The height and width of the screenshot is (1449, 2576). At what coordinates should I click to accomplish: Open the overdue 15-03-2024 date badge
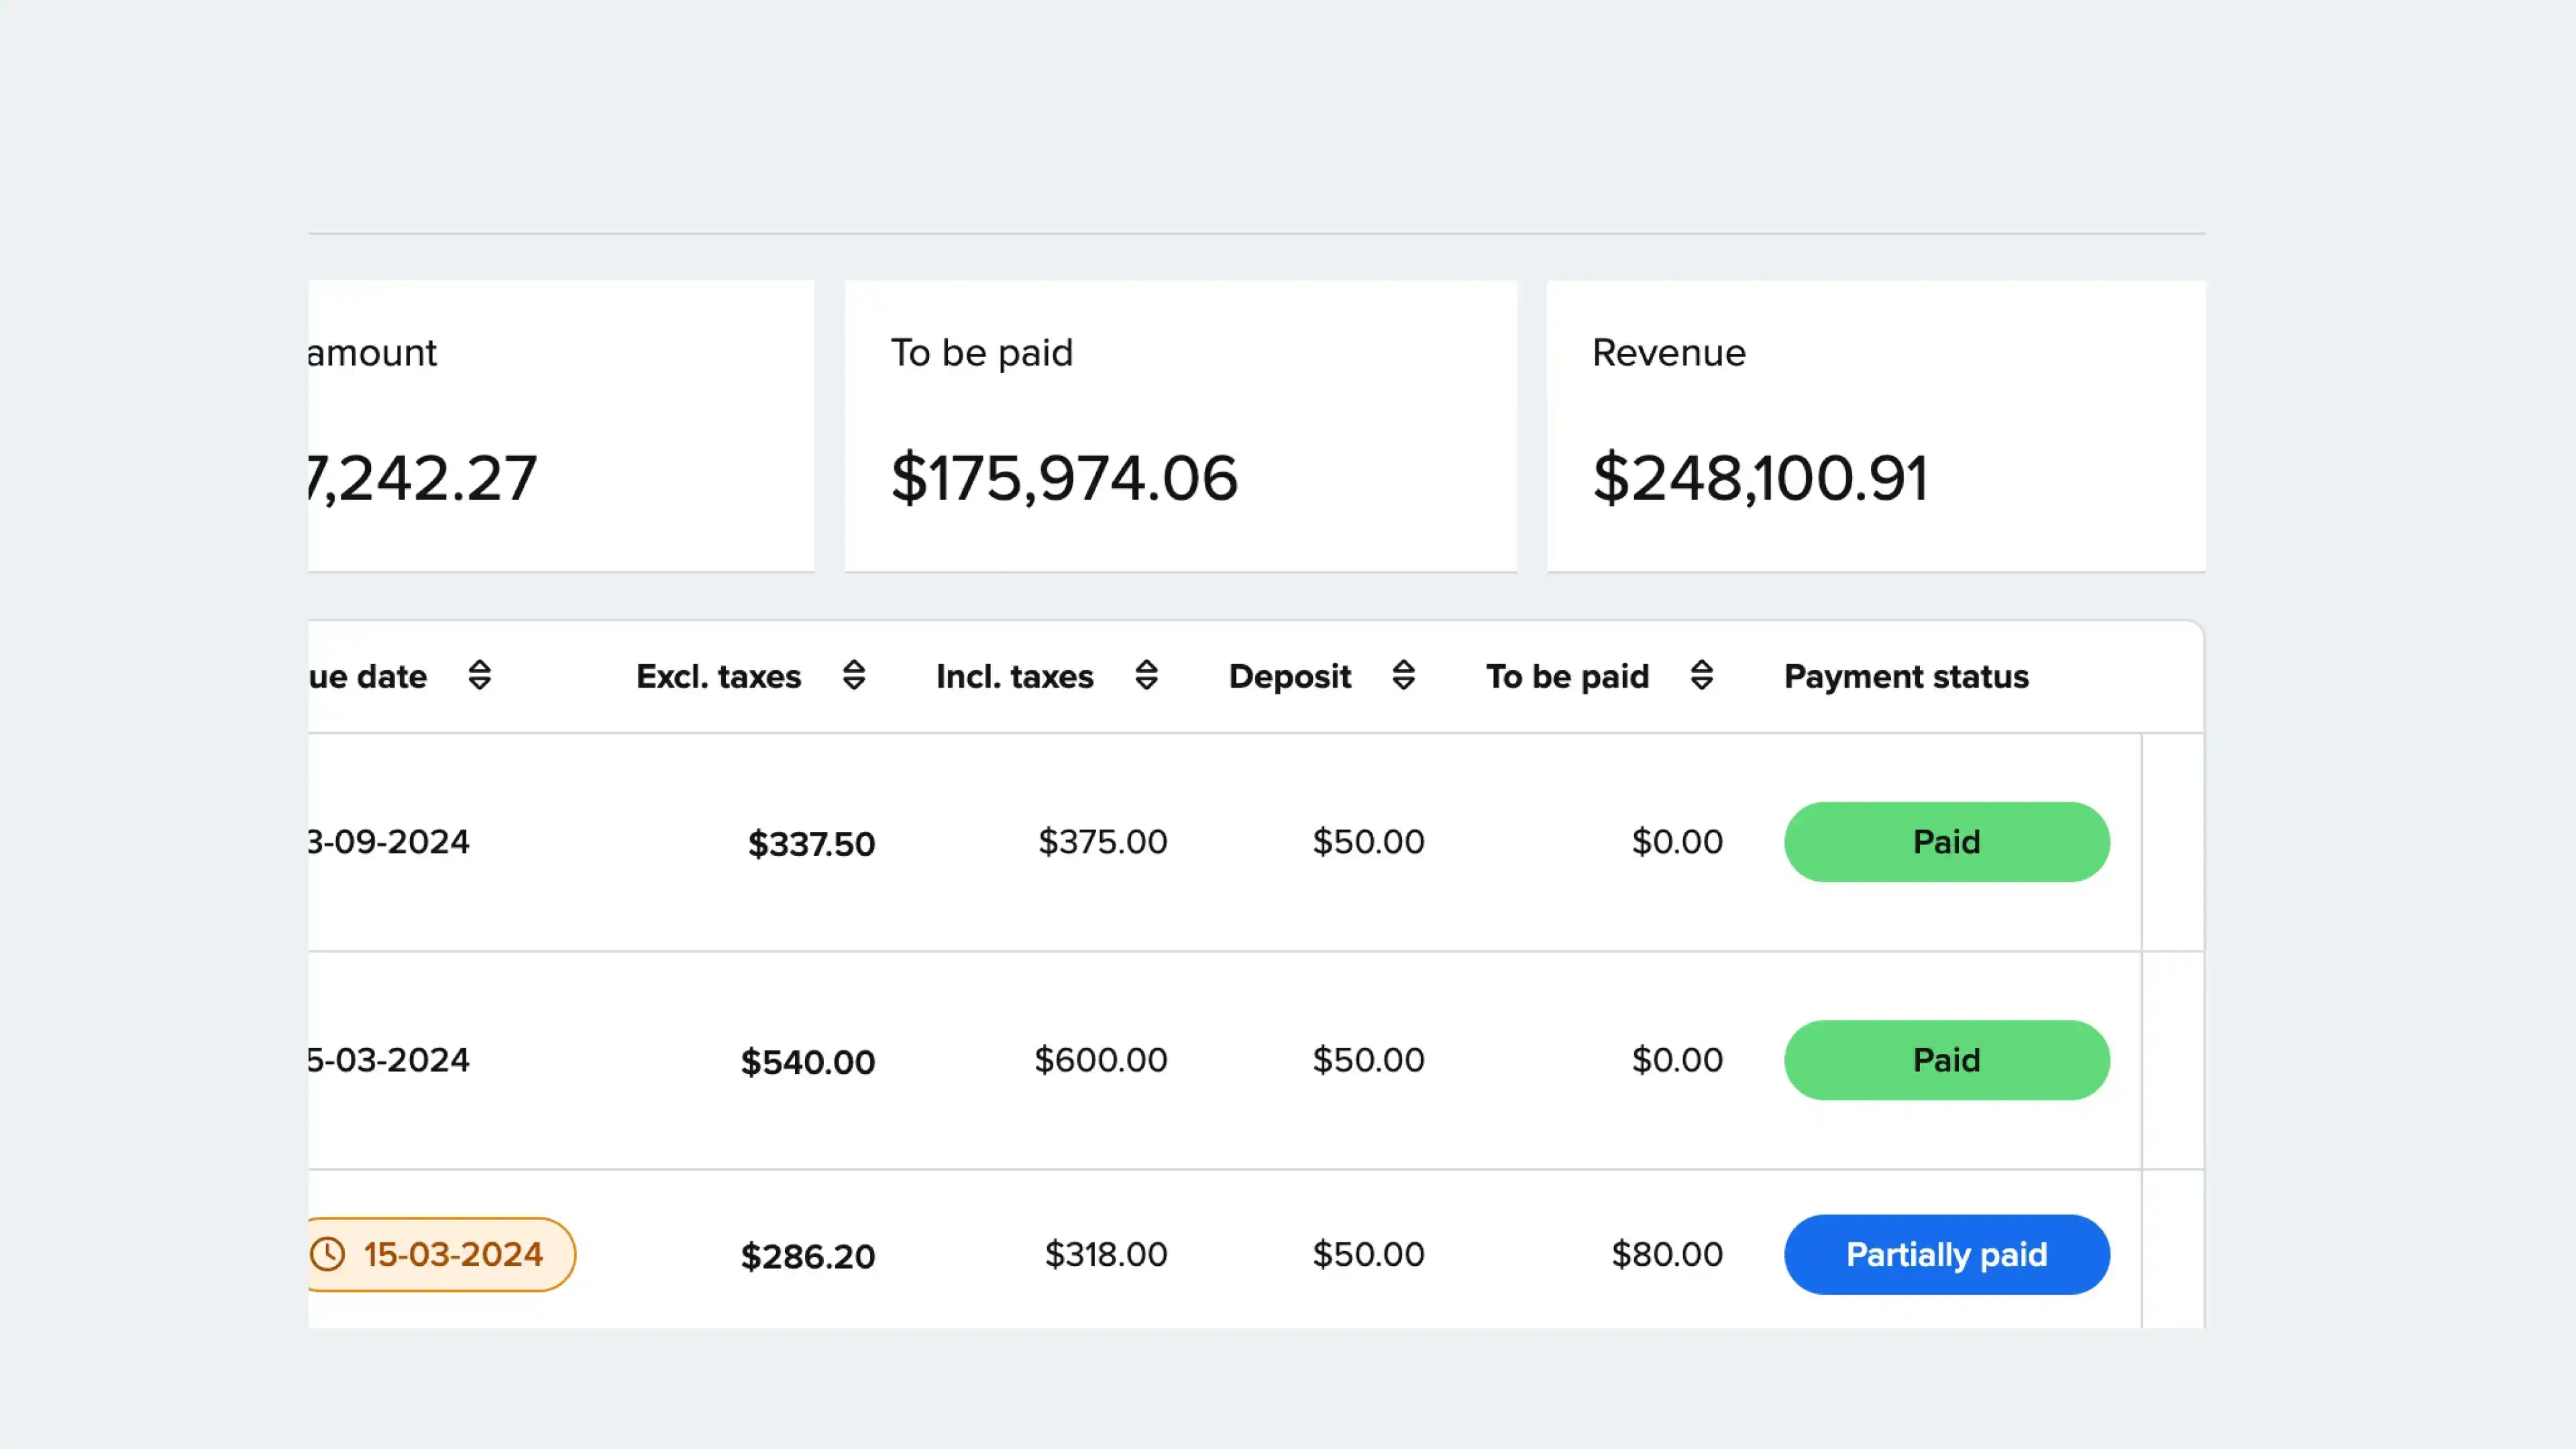pyautogui.click(x=452, y=1254)
